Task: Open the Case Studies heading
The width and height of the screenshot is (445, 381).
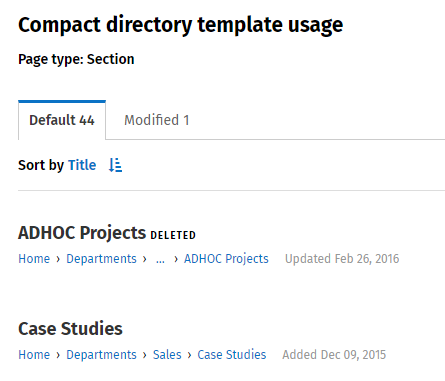Action: coord(70,328)
